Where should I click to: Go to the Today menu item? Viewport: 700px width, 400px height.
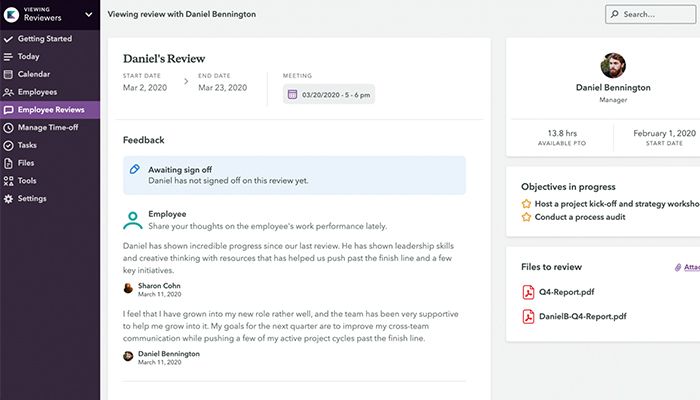tap(29, 56)
